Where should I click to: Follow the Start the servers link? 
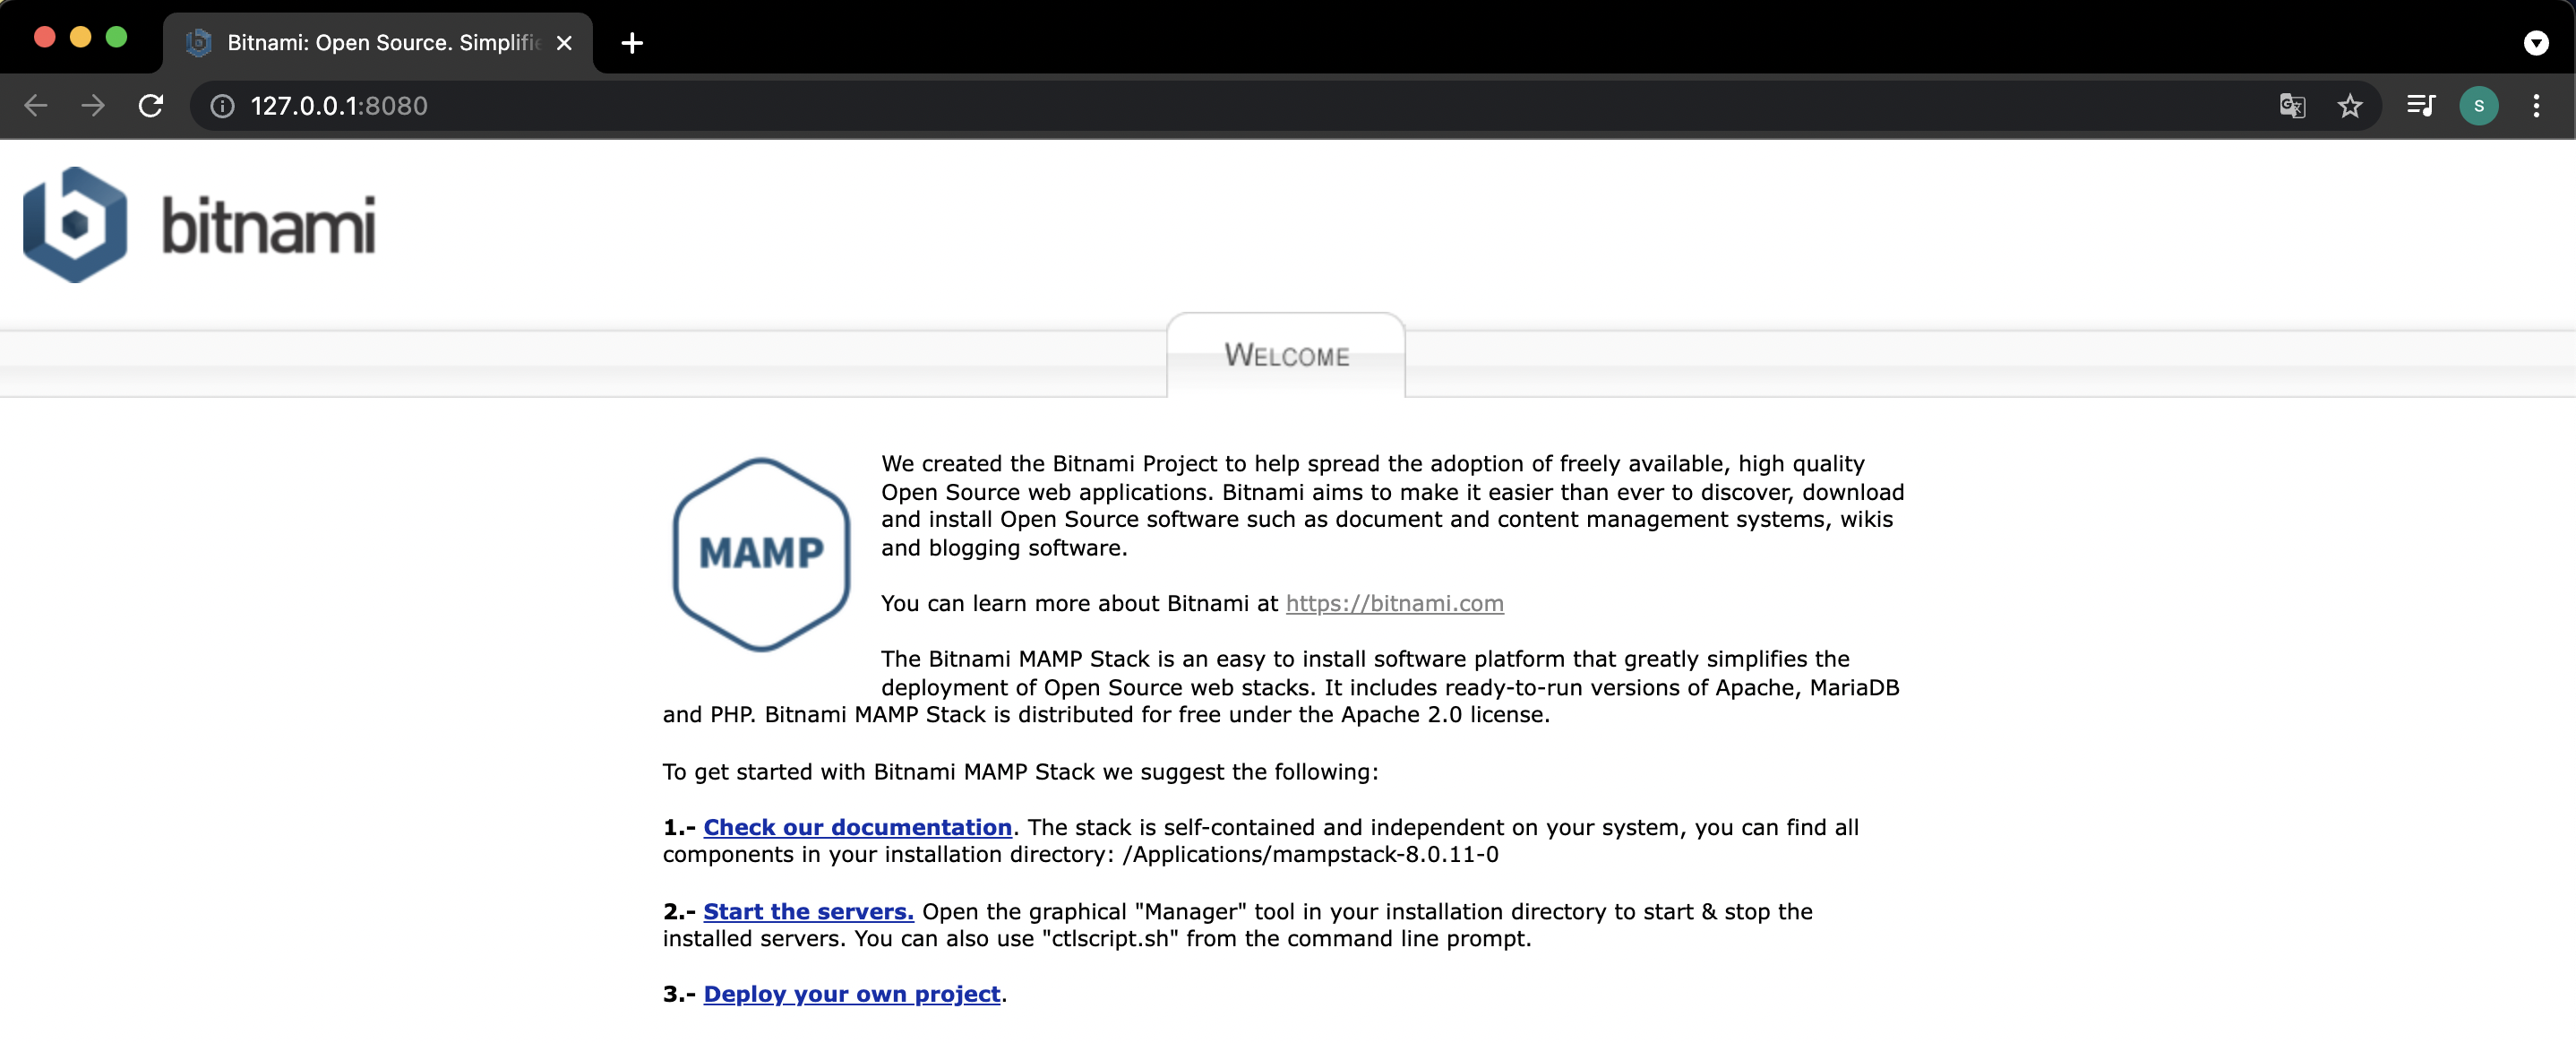click(x=808, y=912)
